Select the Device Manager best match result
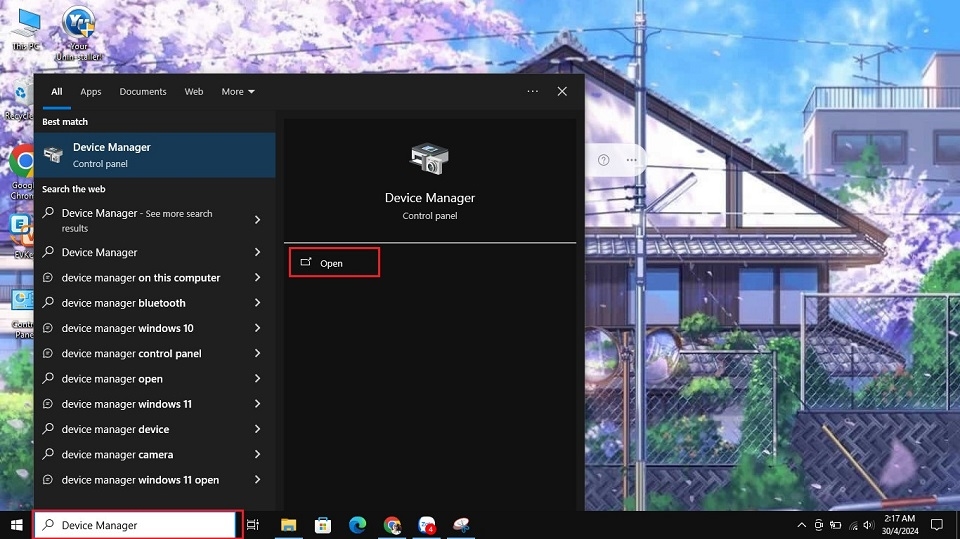This screenshot has height=539, width=960. coord(155,155)
